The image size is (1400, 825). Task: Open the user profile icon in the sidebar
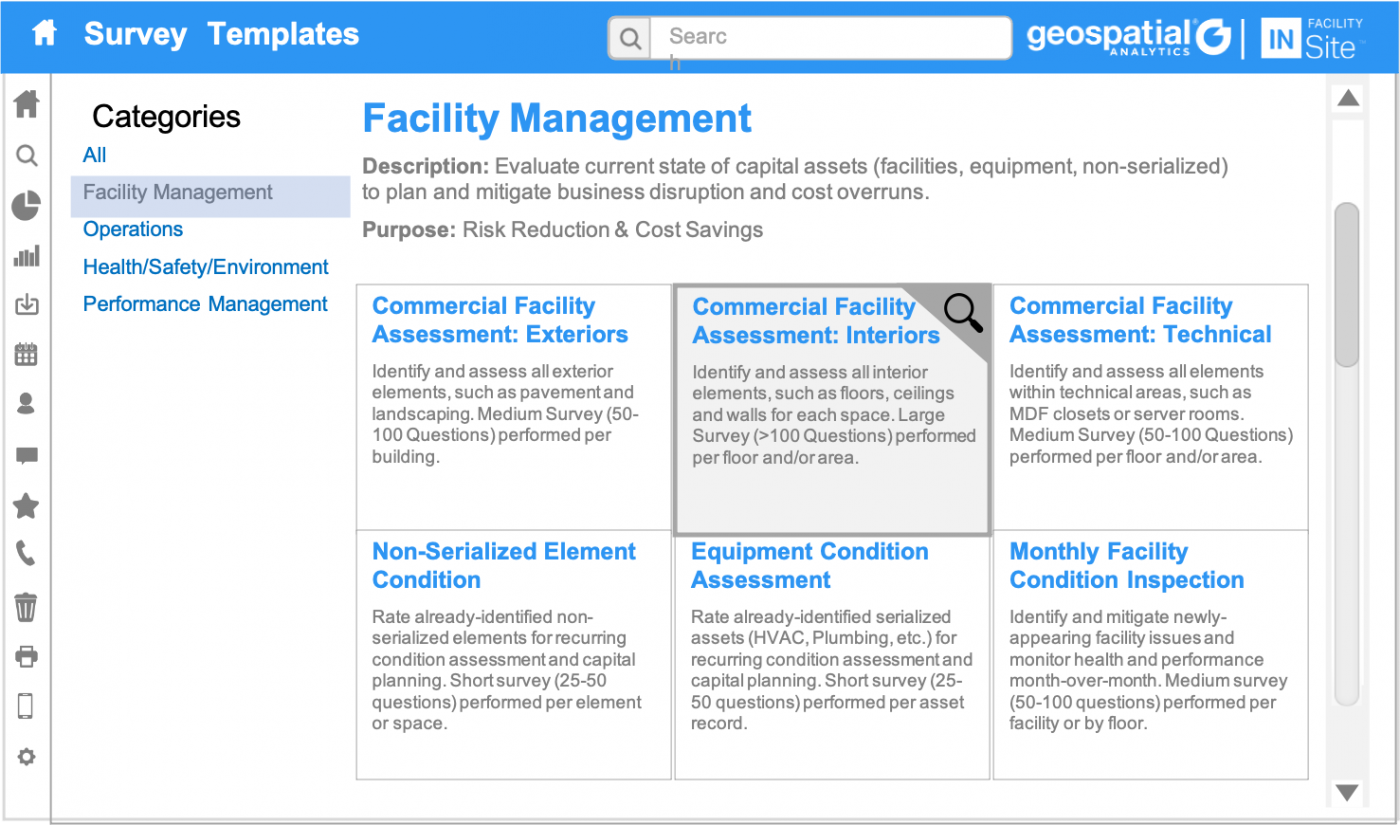26,404
